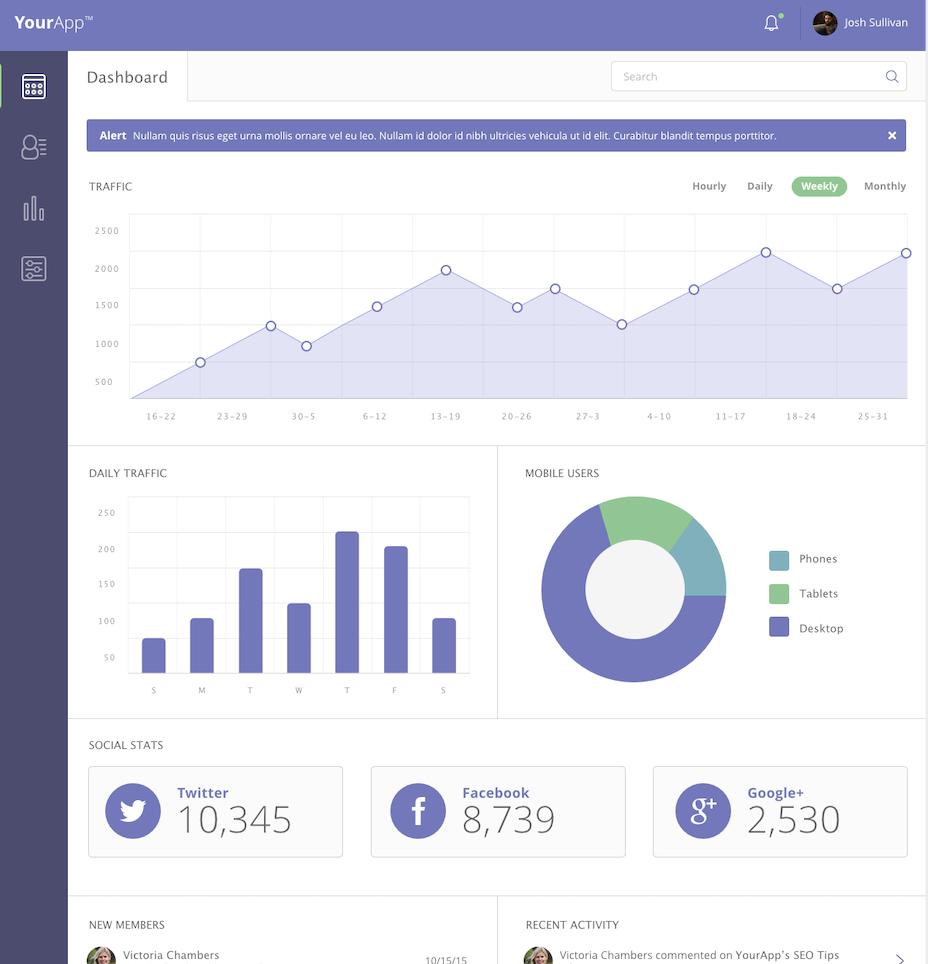Select Daily traffic view

click(x=759, y=186)
